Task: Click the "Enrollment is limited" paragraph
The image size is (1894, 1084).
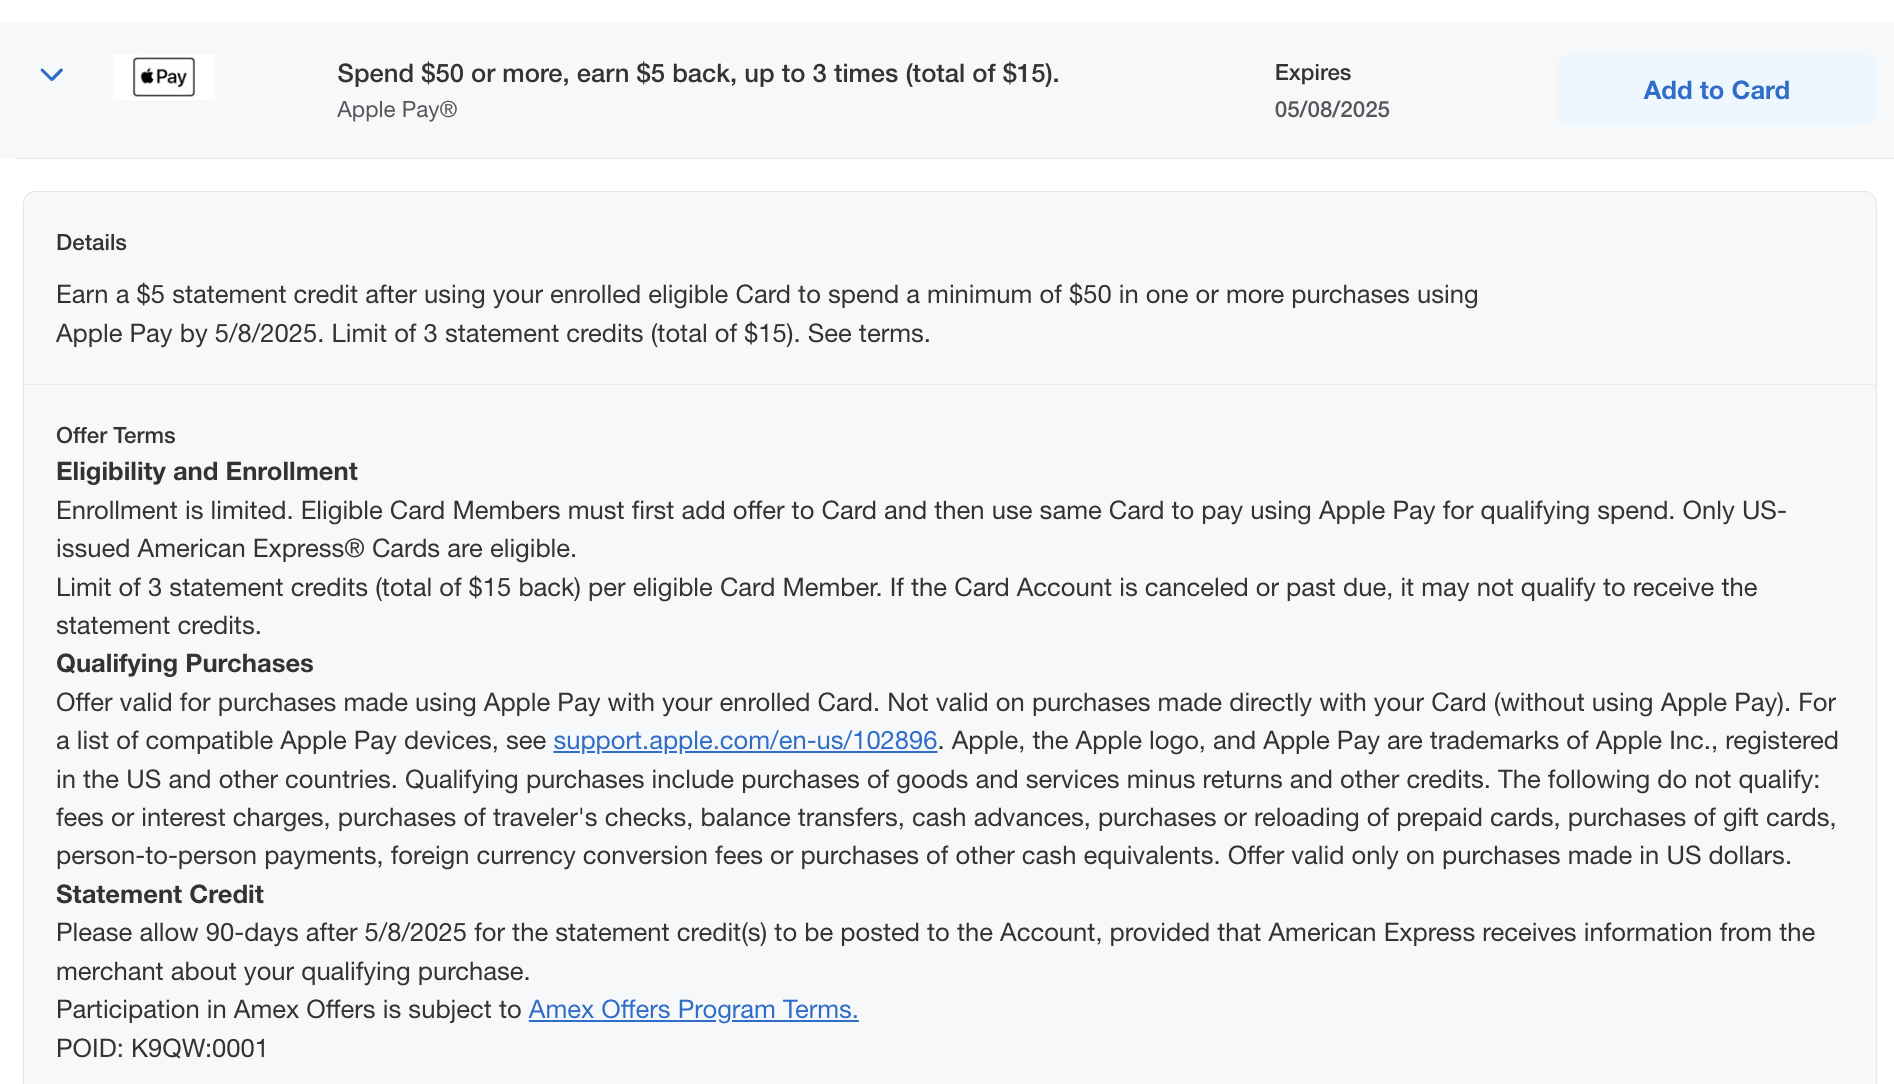Action: (920, 511)
